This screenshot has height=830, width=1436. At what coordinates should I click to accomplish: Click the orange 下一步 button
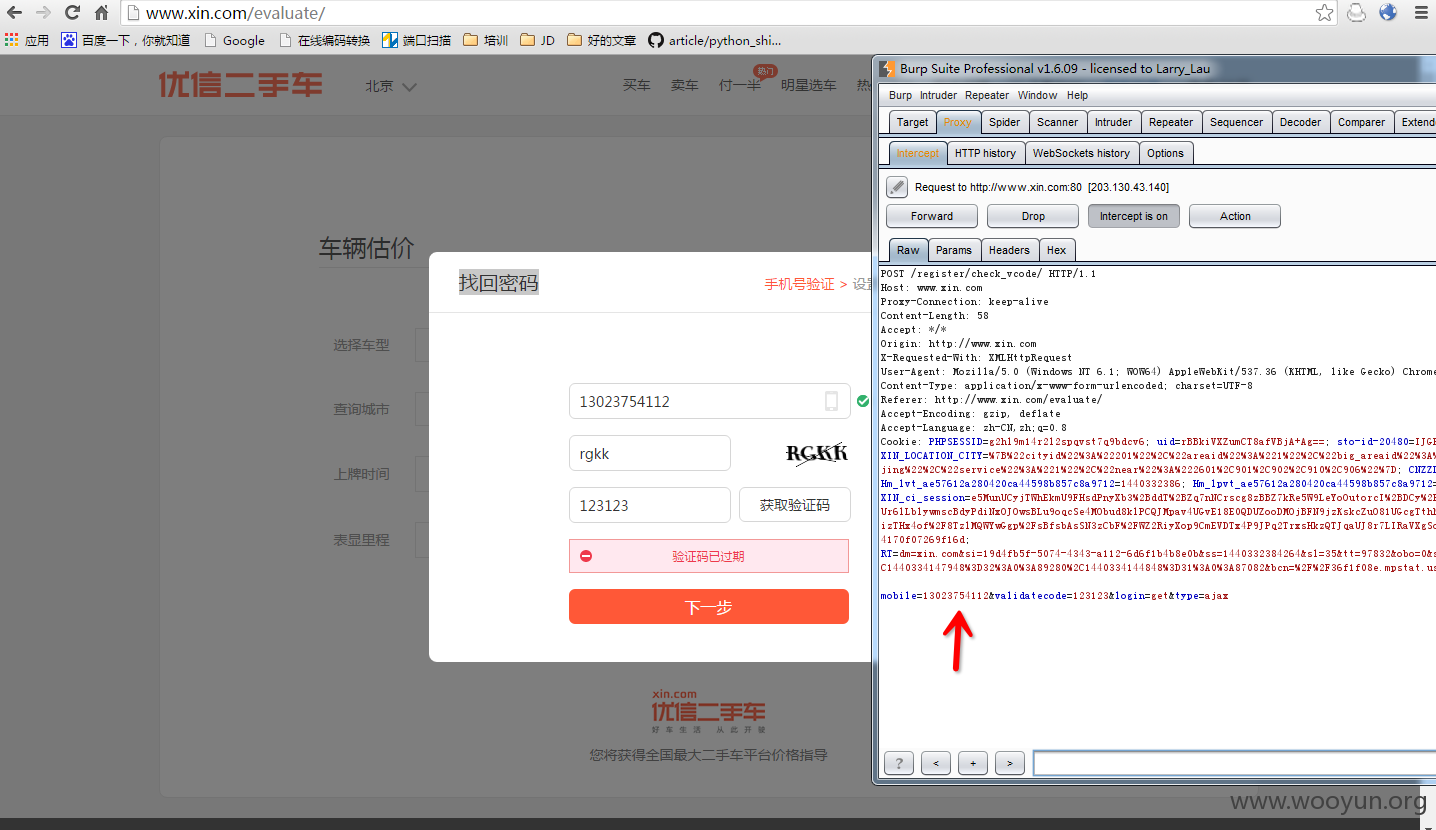pos(709,607)
